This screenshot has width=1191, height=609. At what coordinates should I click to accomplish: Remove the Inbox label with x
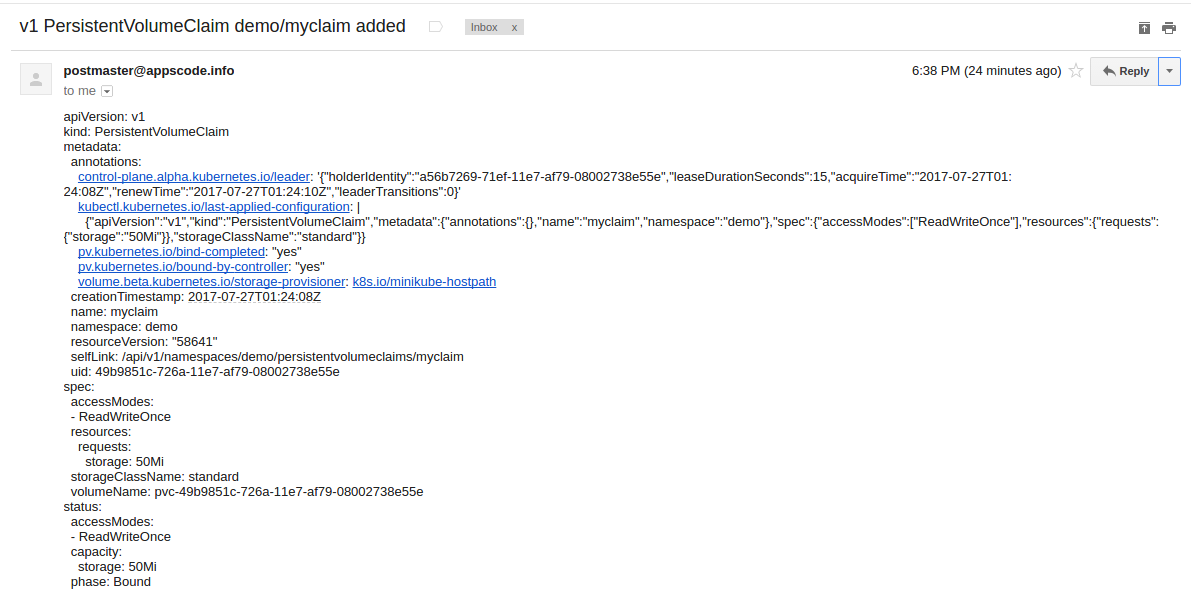(x=514, y=27)
